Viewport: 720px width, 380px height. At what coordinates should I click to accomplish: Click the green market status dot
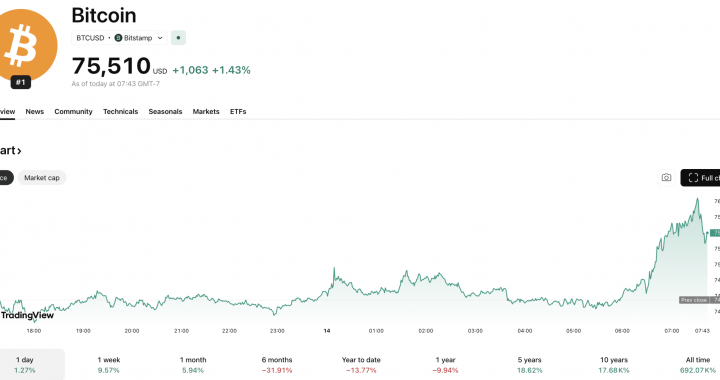[x=178, y=38]
